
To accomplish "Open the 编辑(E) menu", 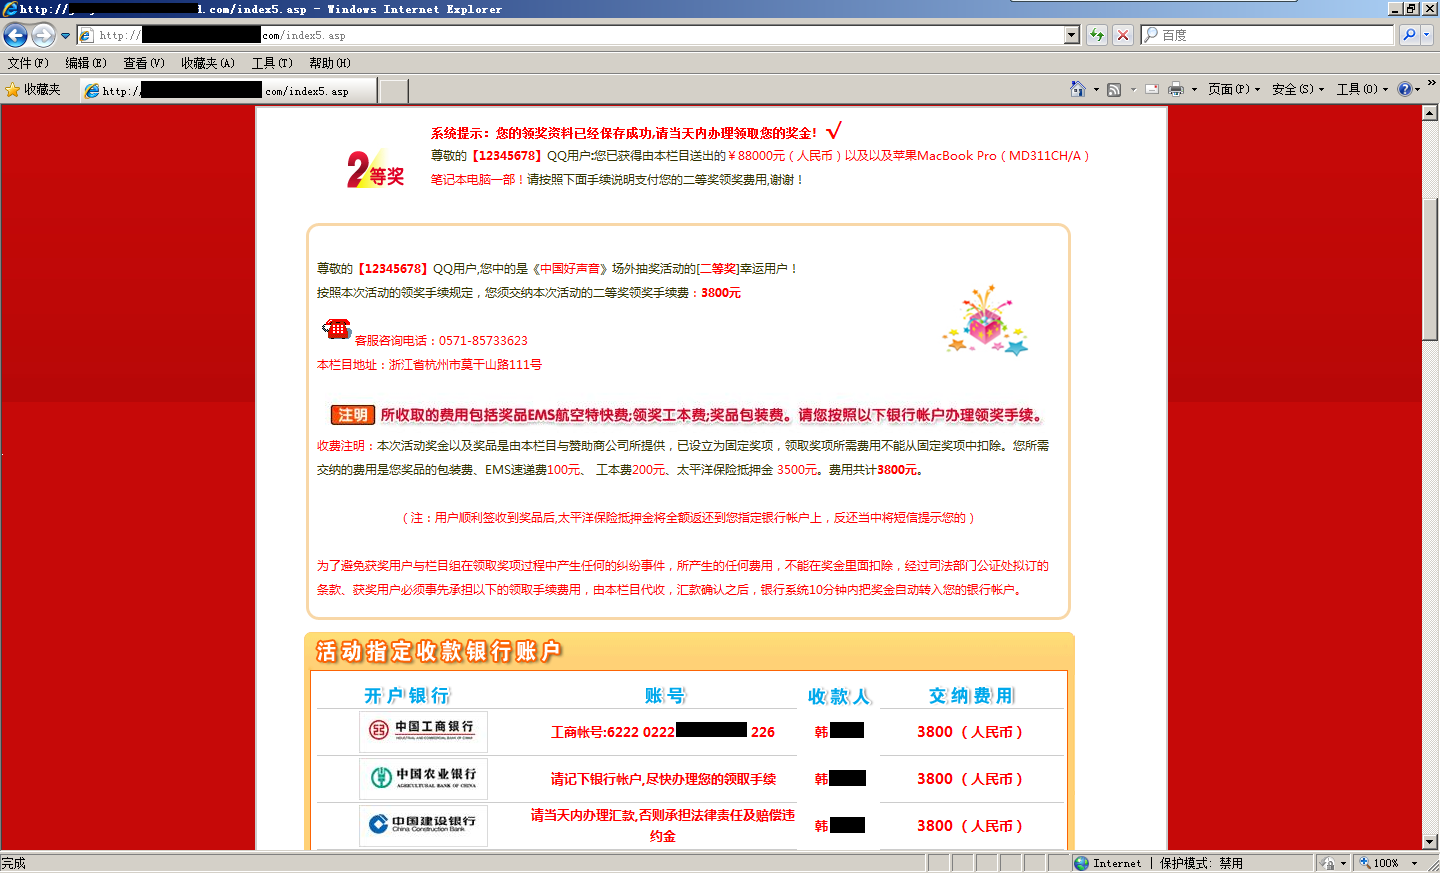I will 86,63.
